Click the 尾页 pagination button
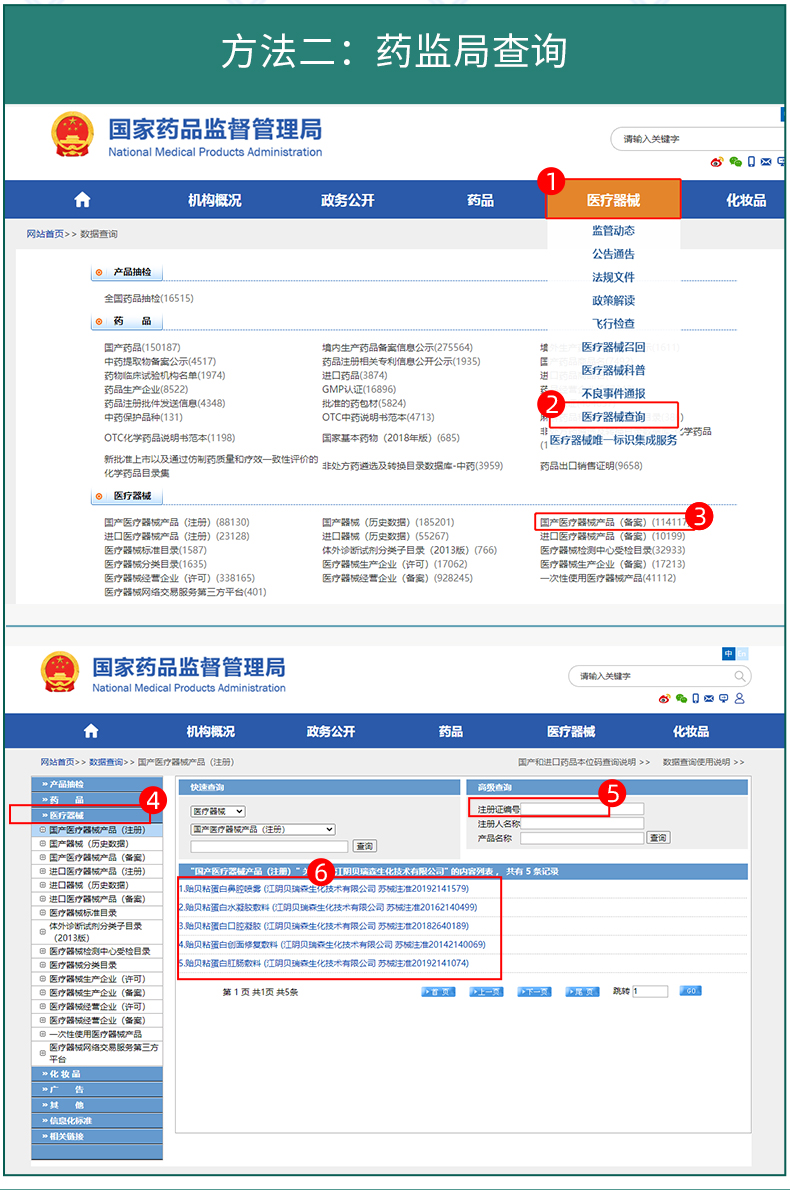 coord(583,991)
